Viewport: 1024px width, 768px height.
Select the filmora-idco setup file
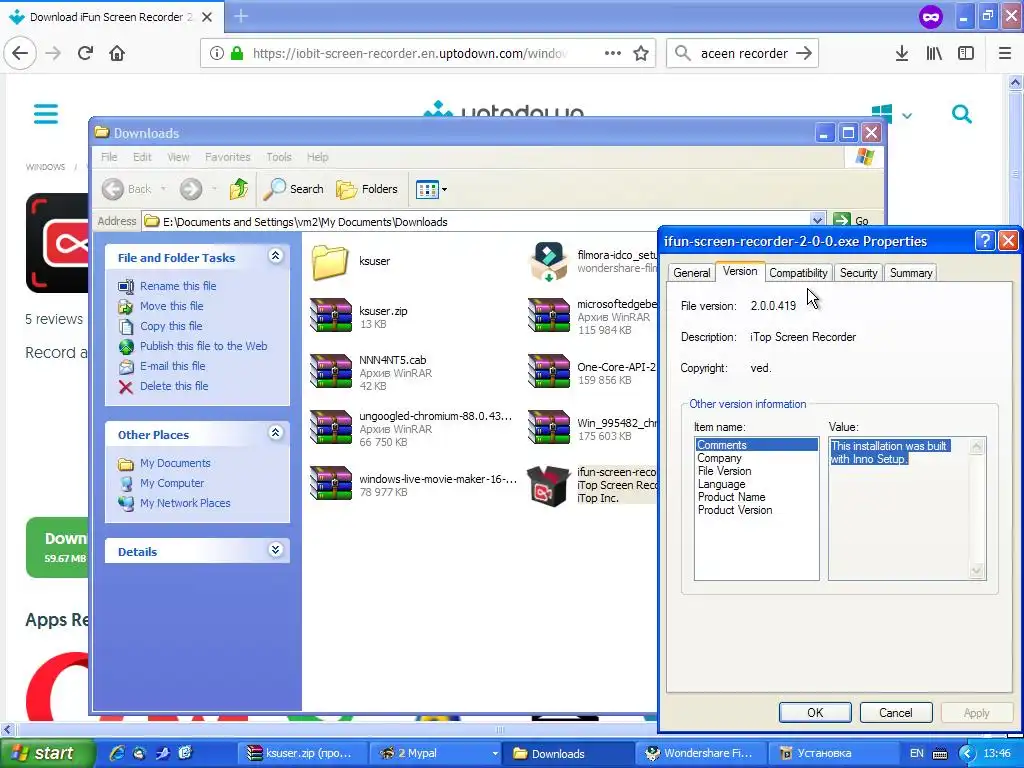coord(592,261)
